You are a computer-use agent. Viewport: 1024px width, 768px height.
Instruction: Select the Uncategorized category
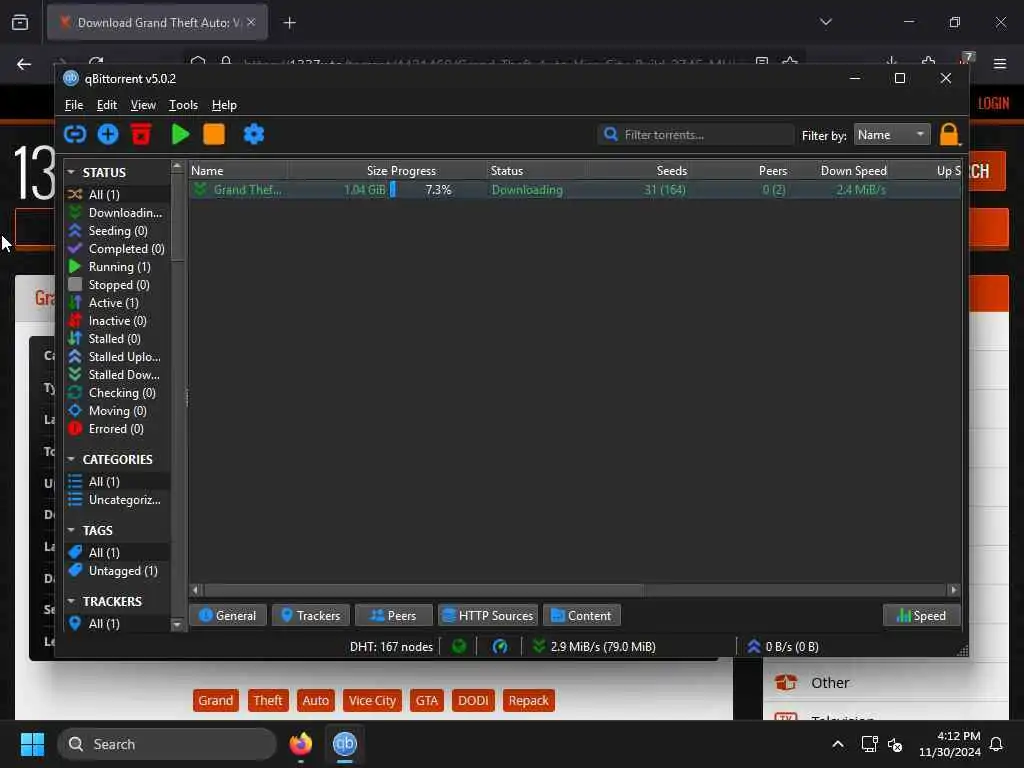pos(118,500)
